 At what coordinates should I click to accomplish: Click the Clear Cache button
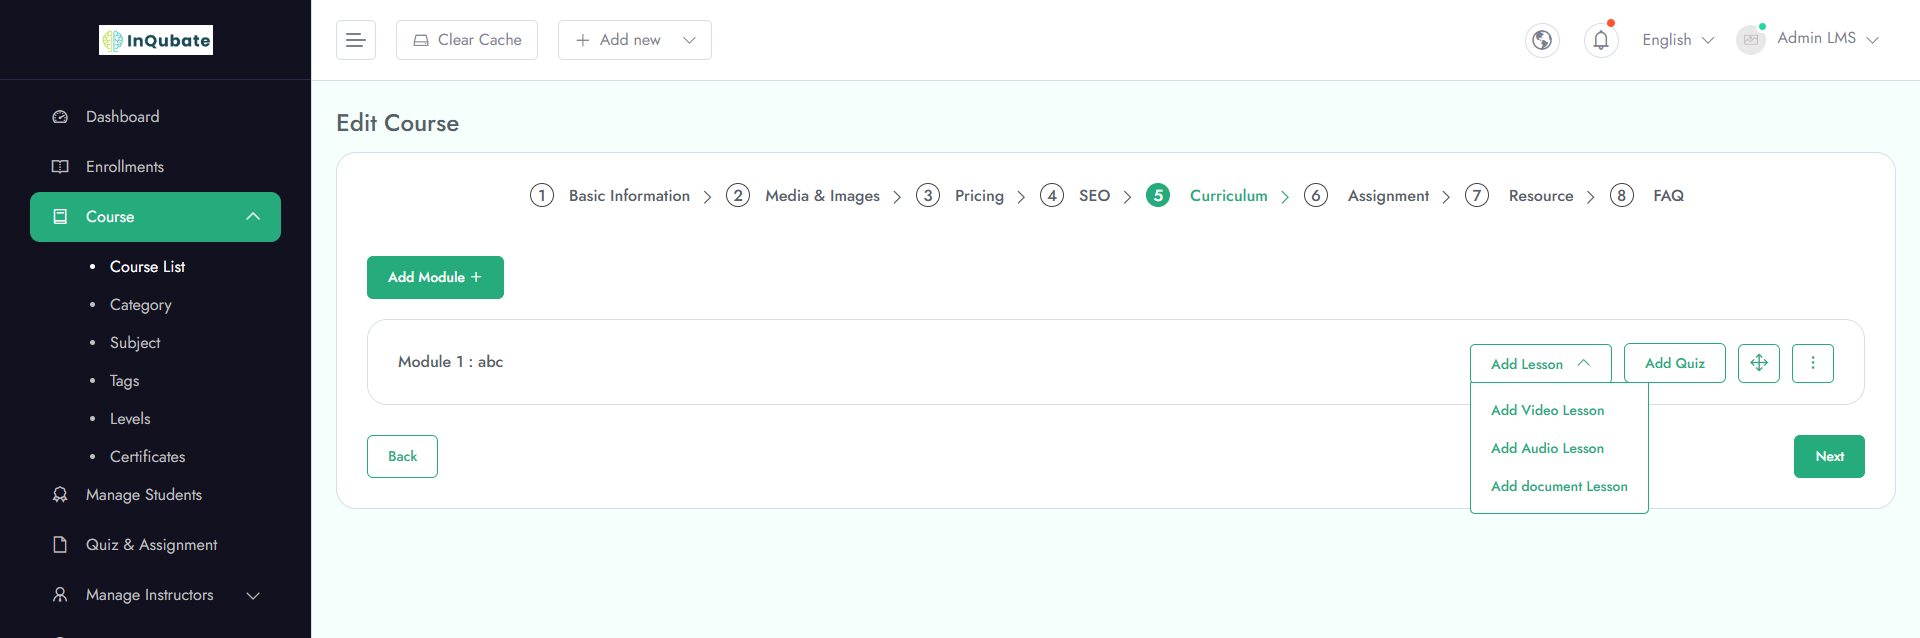(x=467, y=40)
